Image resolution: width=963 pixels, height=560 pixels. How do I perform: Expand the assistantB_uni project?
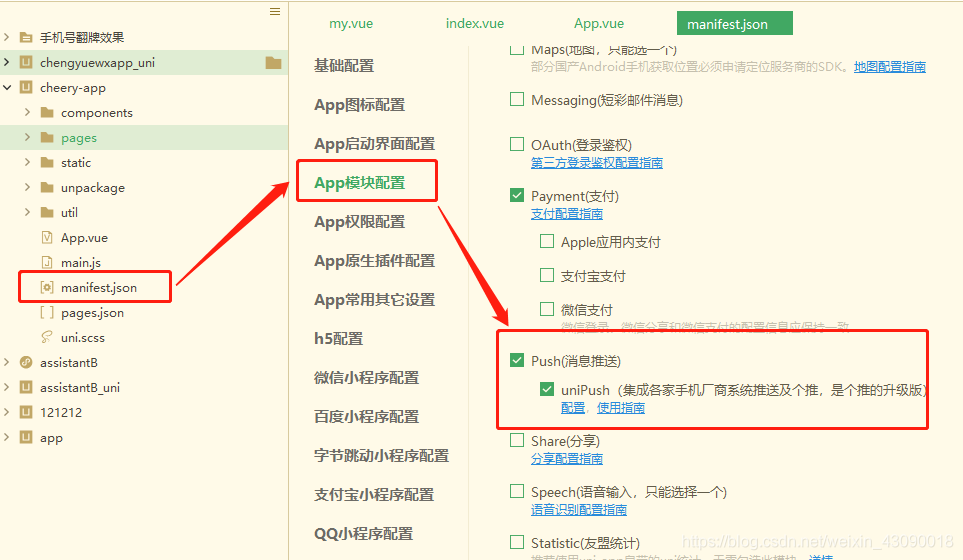tap(7, 387)
